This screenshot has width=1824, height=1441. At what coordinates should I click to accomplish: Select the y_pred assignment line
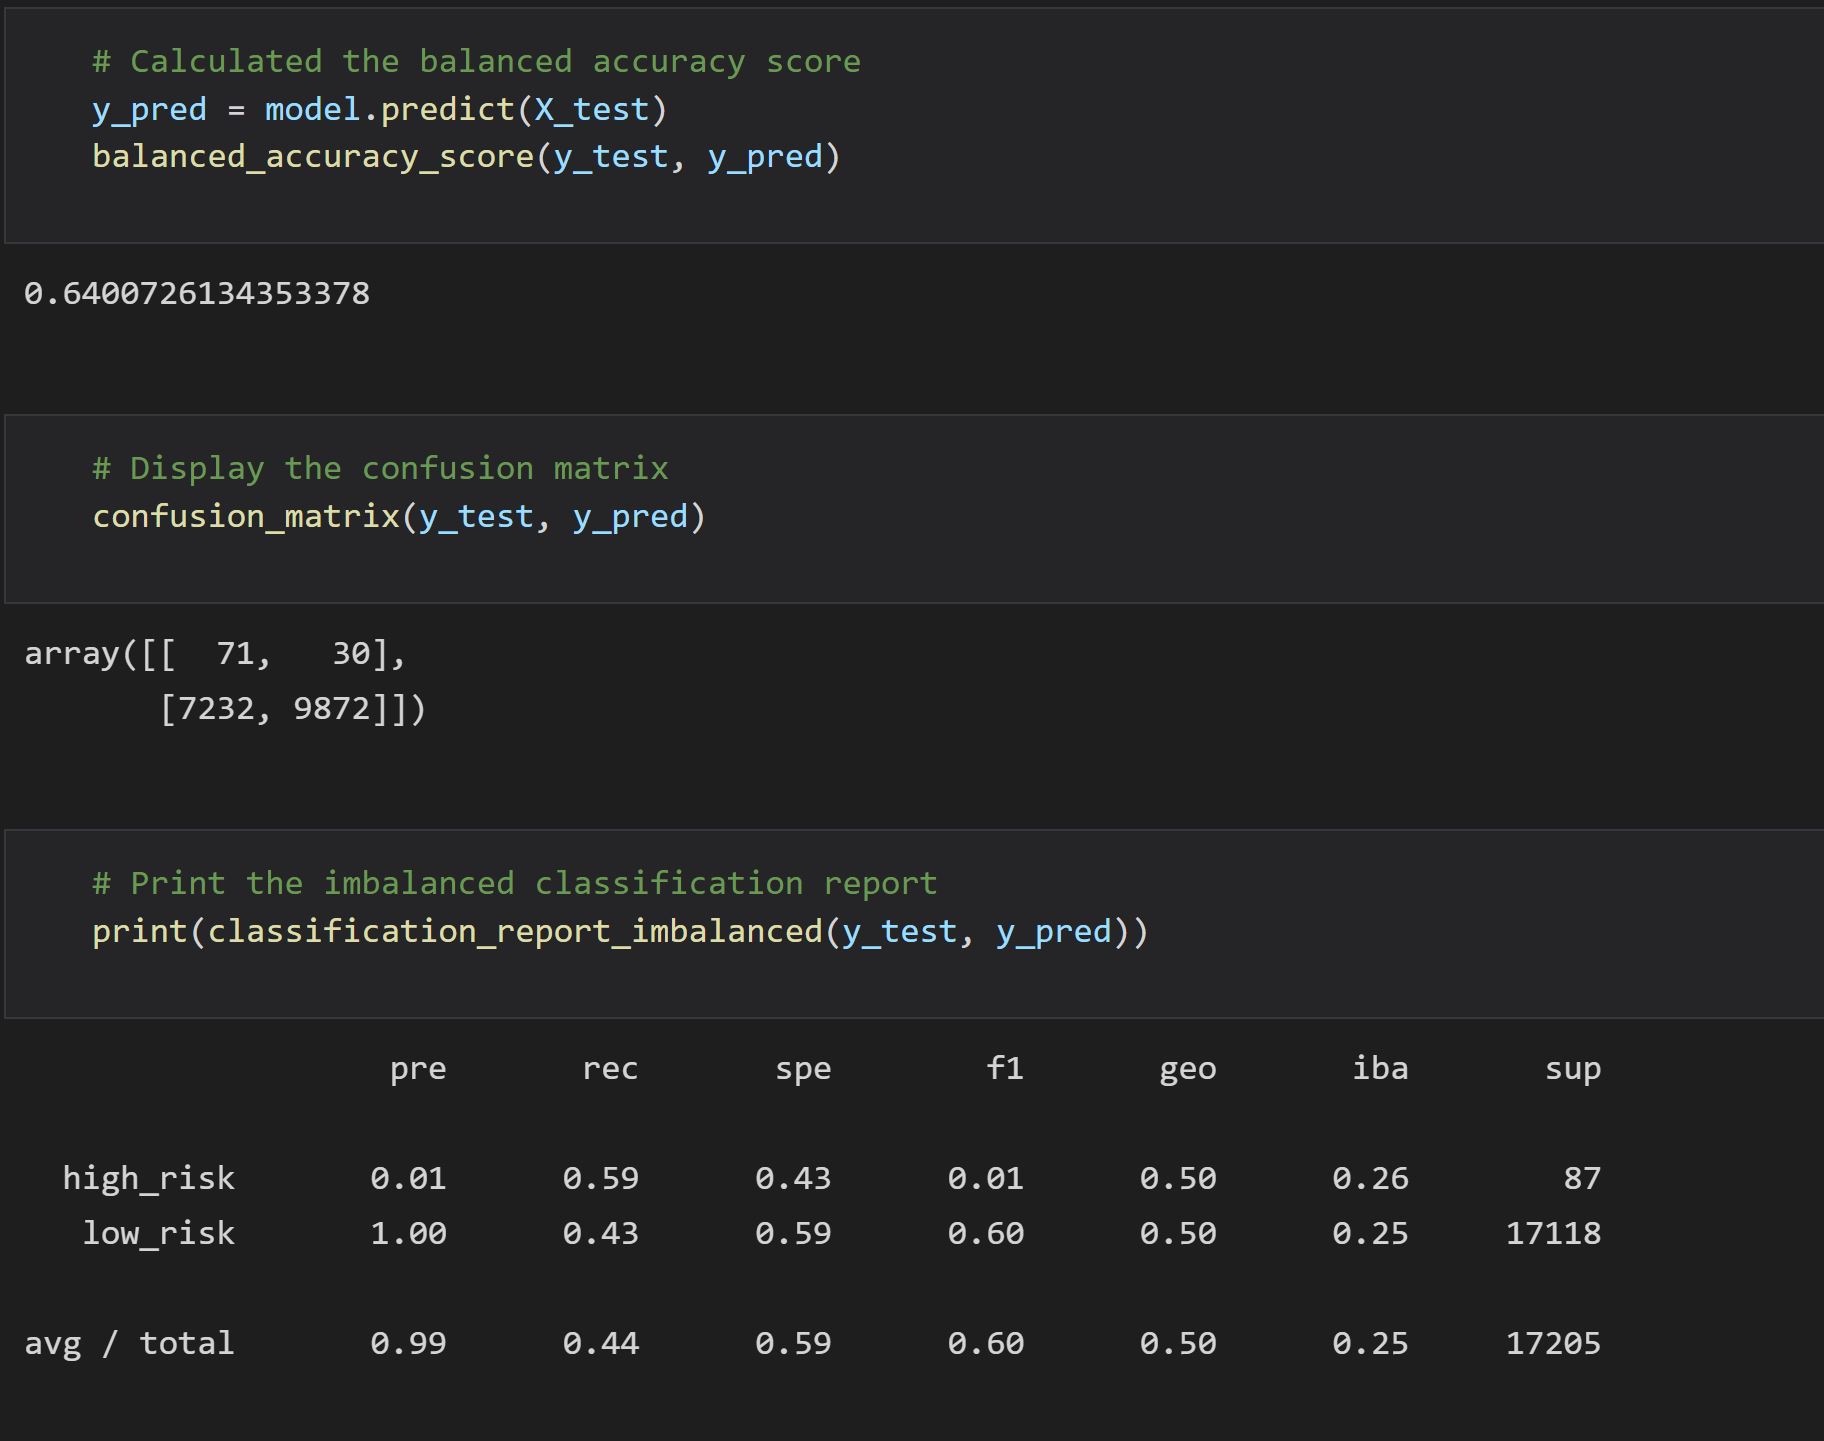(x=380, y=109)
